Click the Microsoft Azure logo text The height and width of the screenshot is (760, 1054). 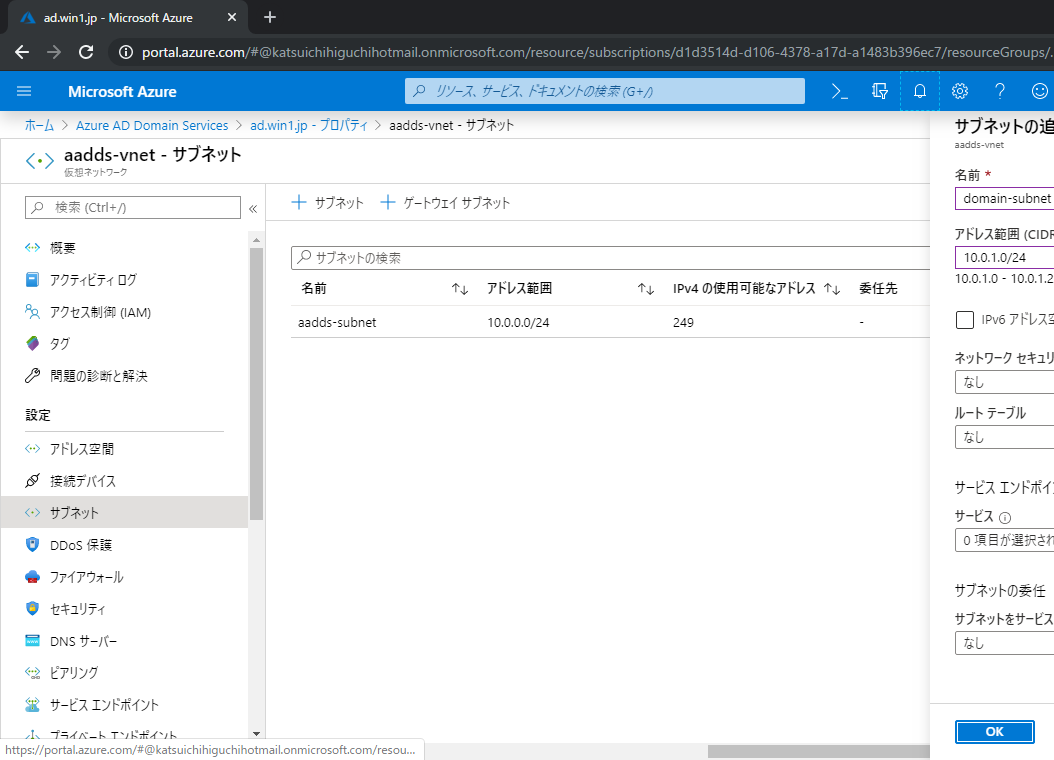tap(122, 92)
